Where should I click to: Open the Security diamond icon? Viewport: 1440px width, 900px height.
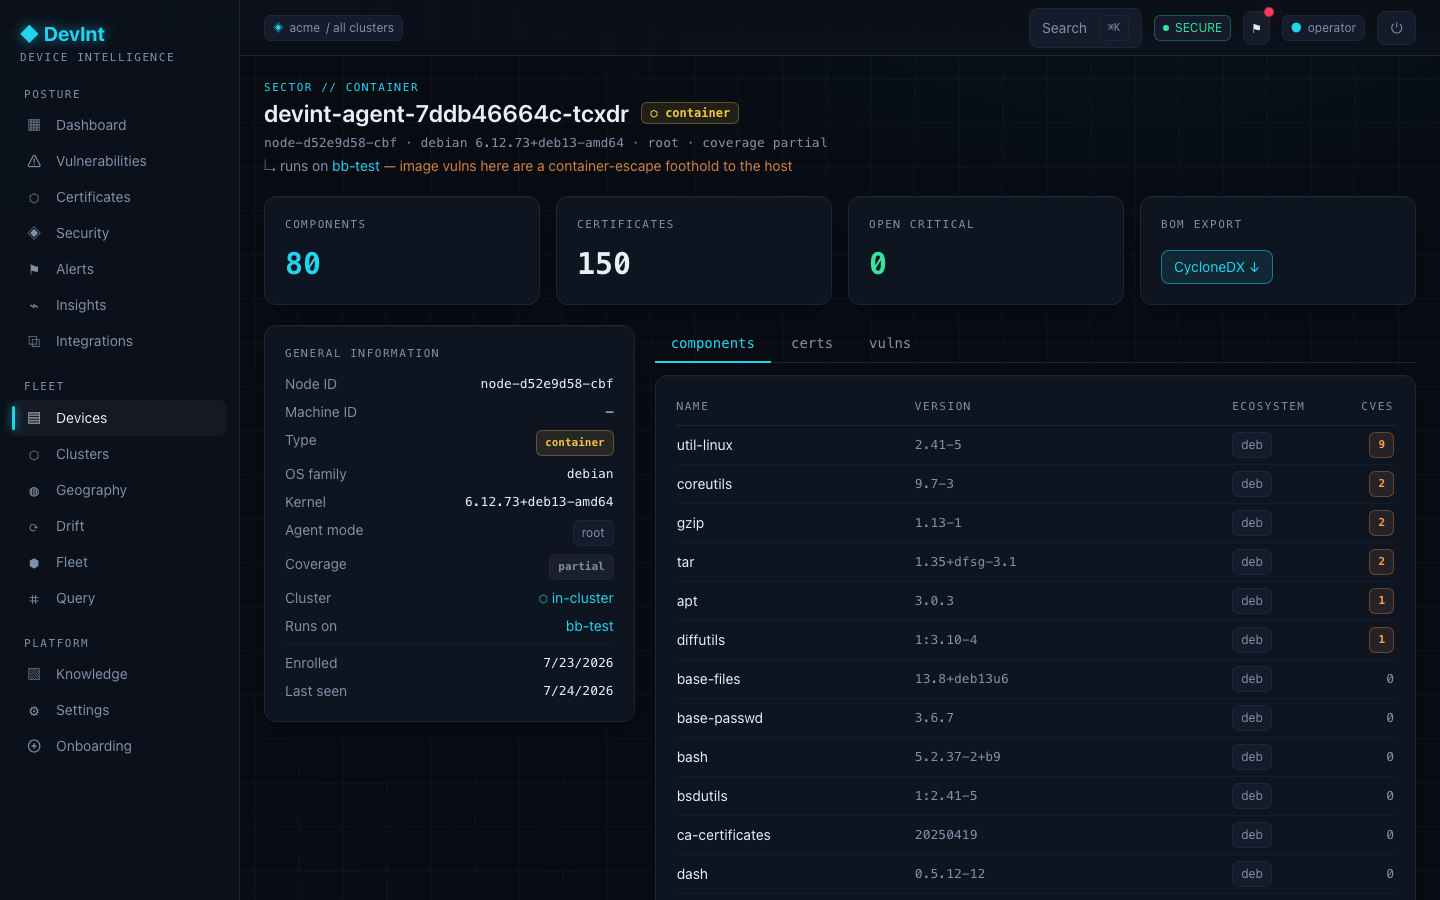[x=34, y=233]
